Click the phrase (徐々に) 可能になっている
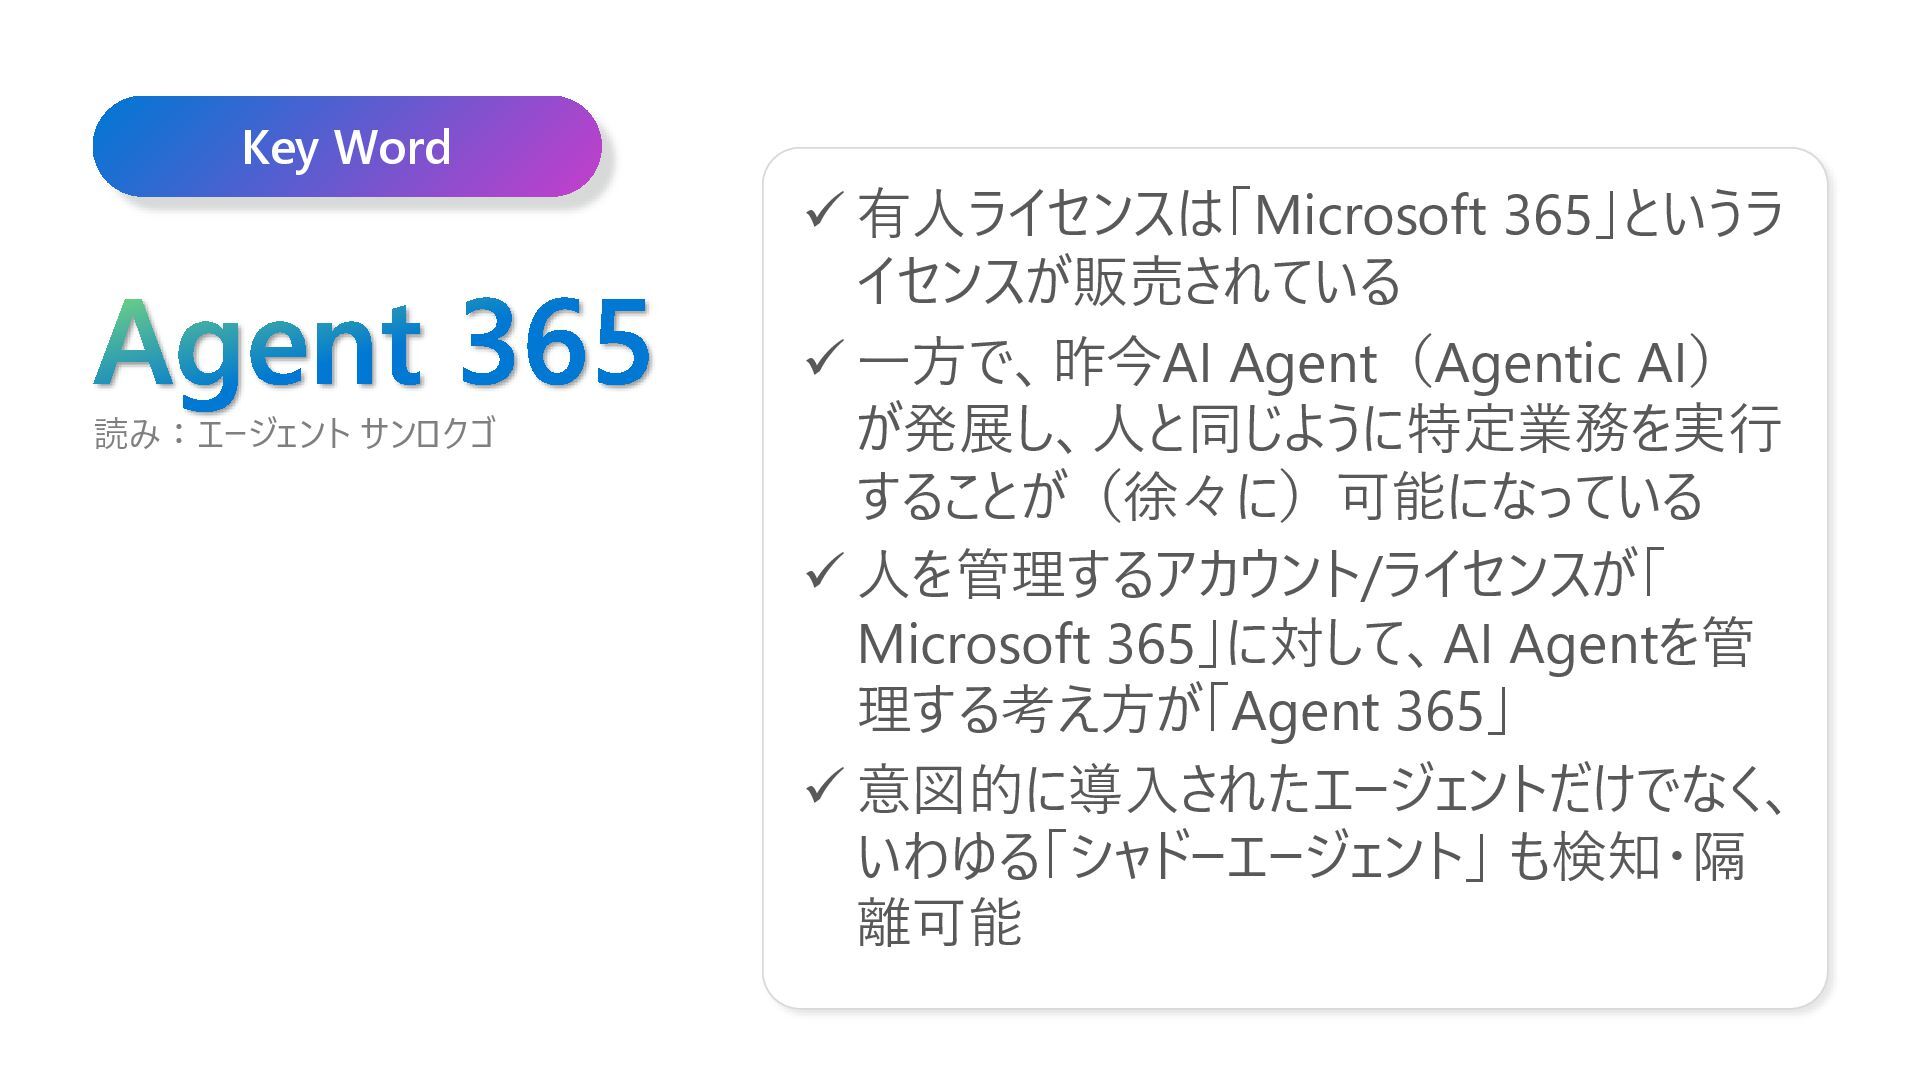The height and width of the screenshot is (1080, 1920). (1398, 496)
